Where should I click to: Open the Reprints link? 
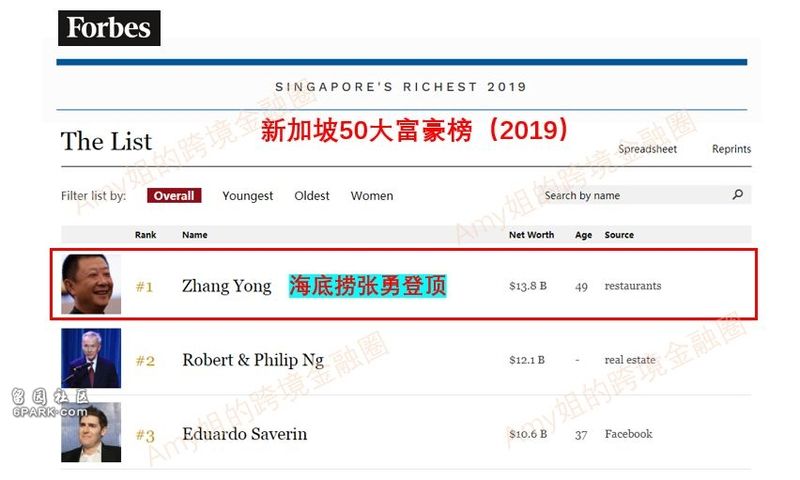tap(732, 149)
